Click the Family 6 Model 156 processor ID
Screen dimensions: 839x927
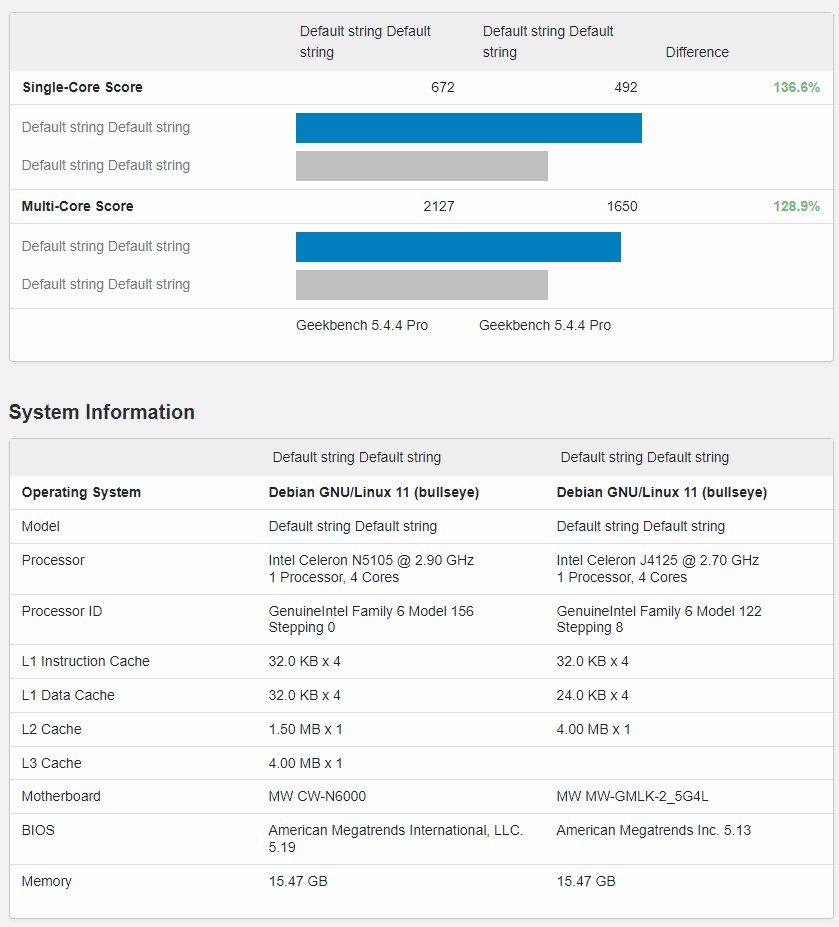coord(371,619)
